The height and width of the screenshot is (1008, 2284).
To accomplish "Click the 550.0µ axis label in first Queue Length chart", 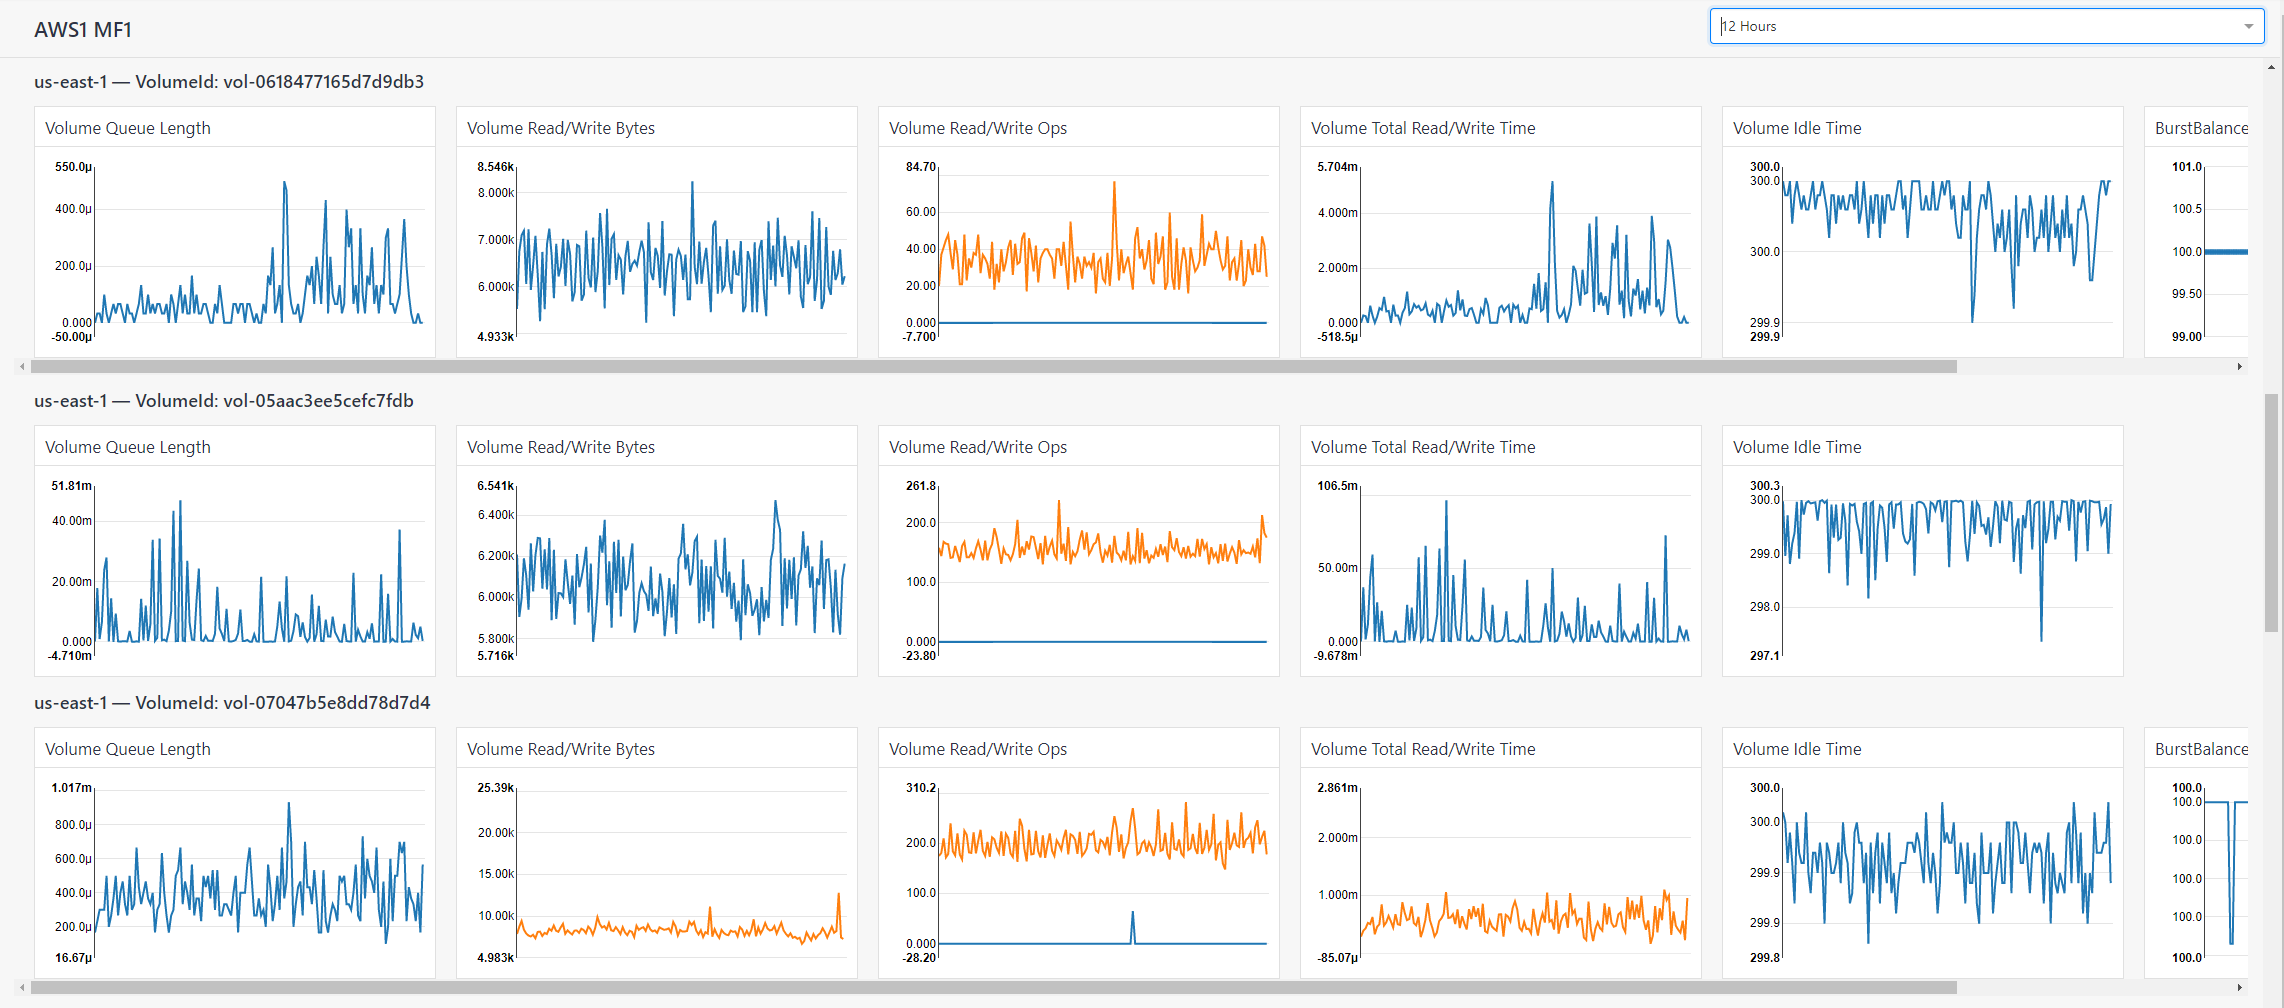I will (x=73, y=167).
